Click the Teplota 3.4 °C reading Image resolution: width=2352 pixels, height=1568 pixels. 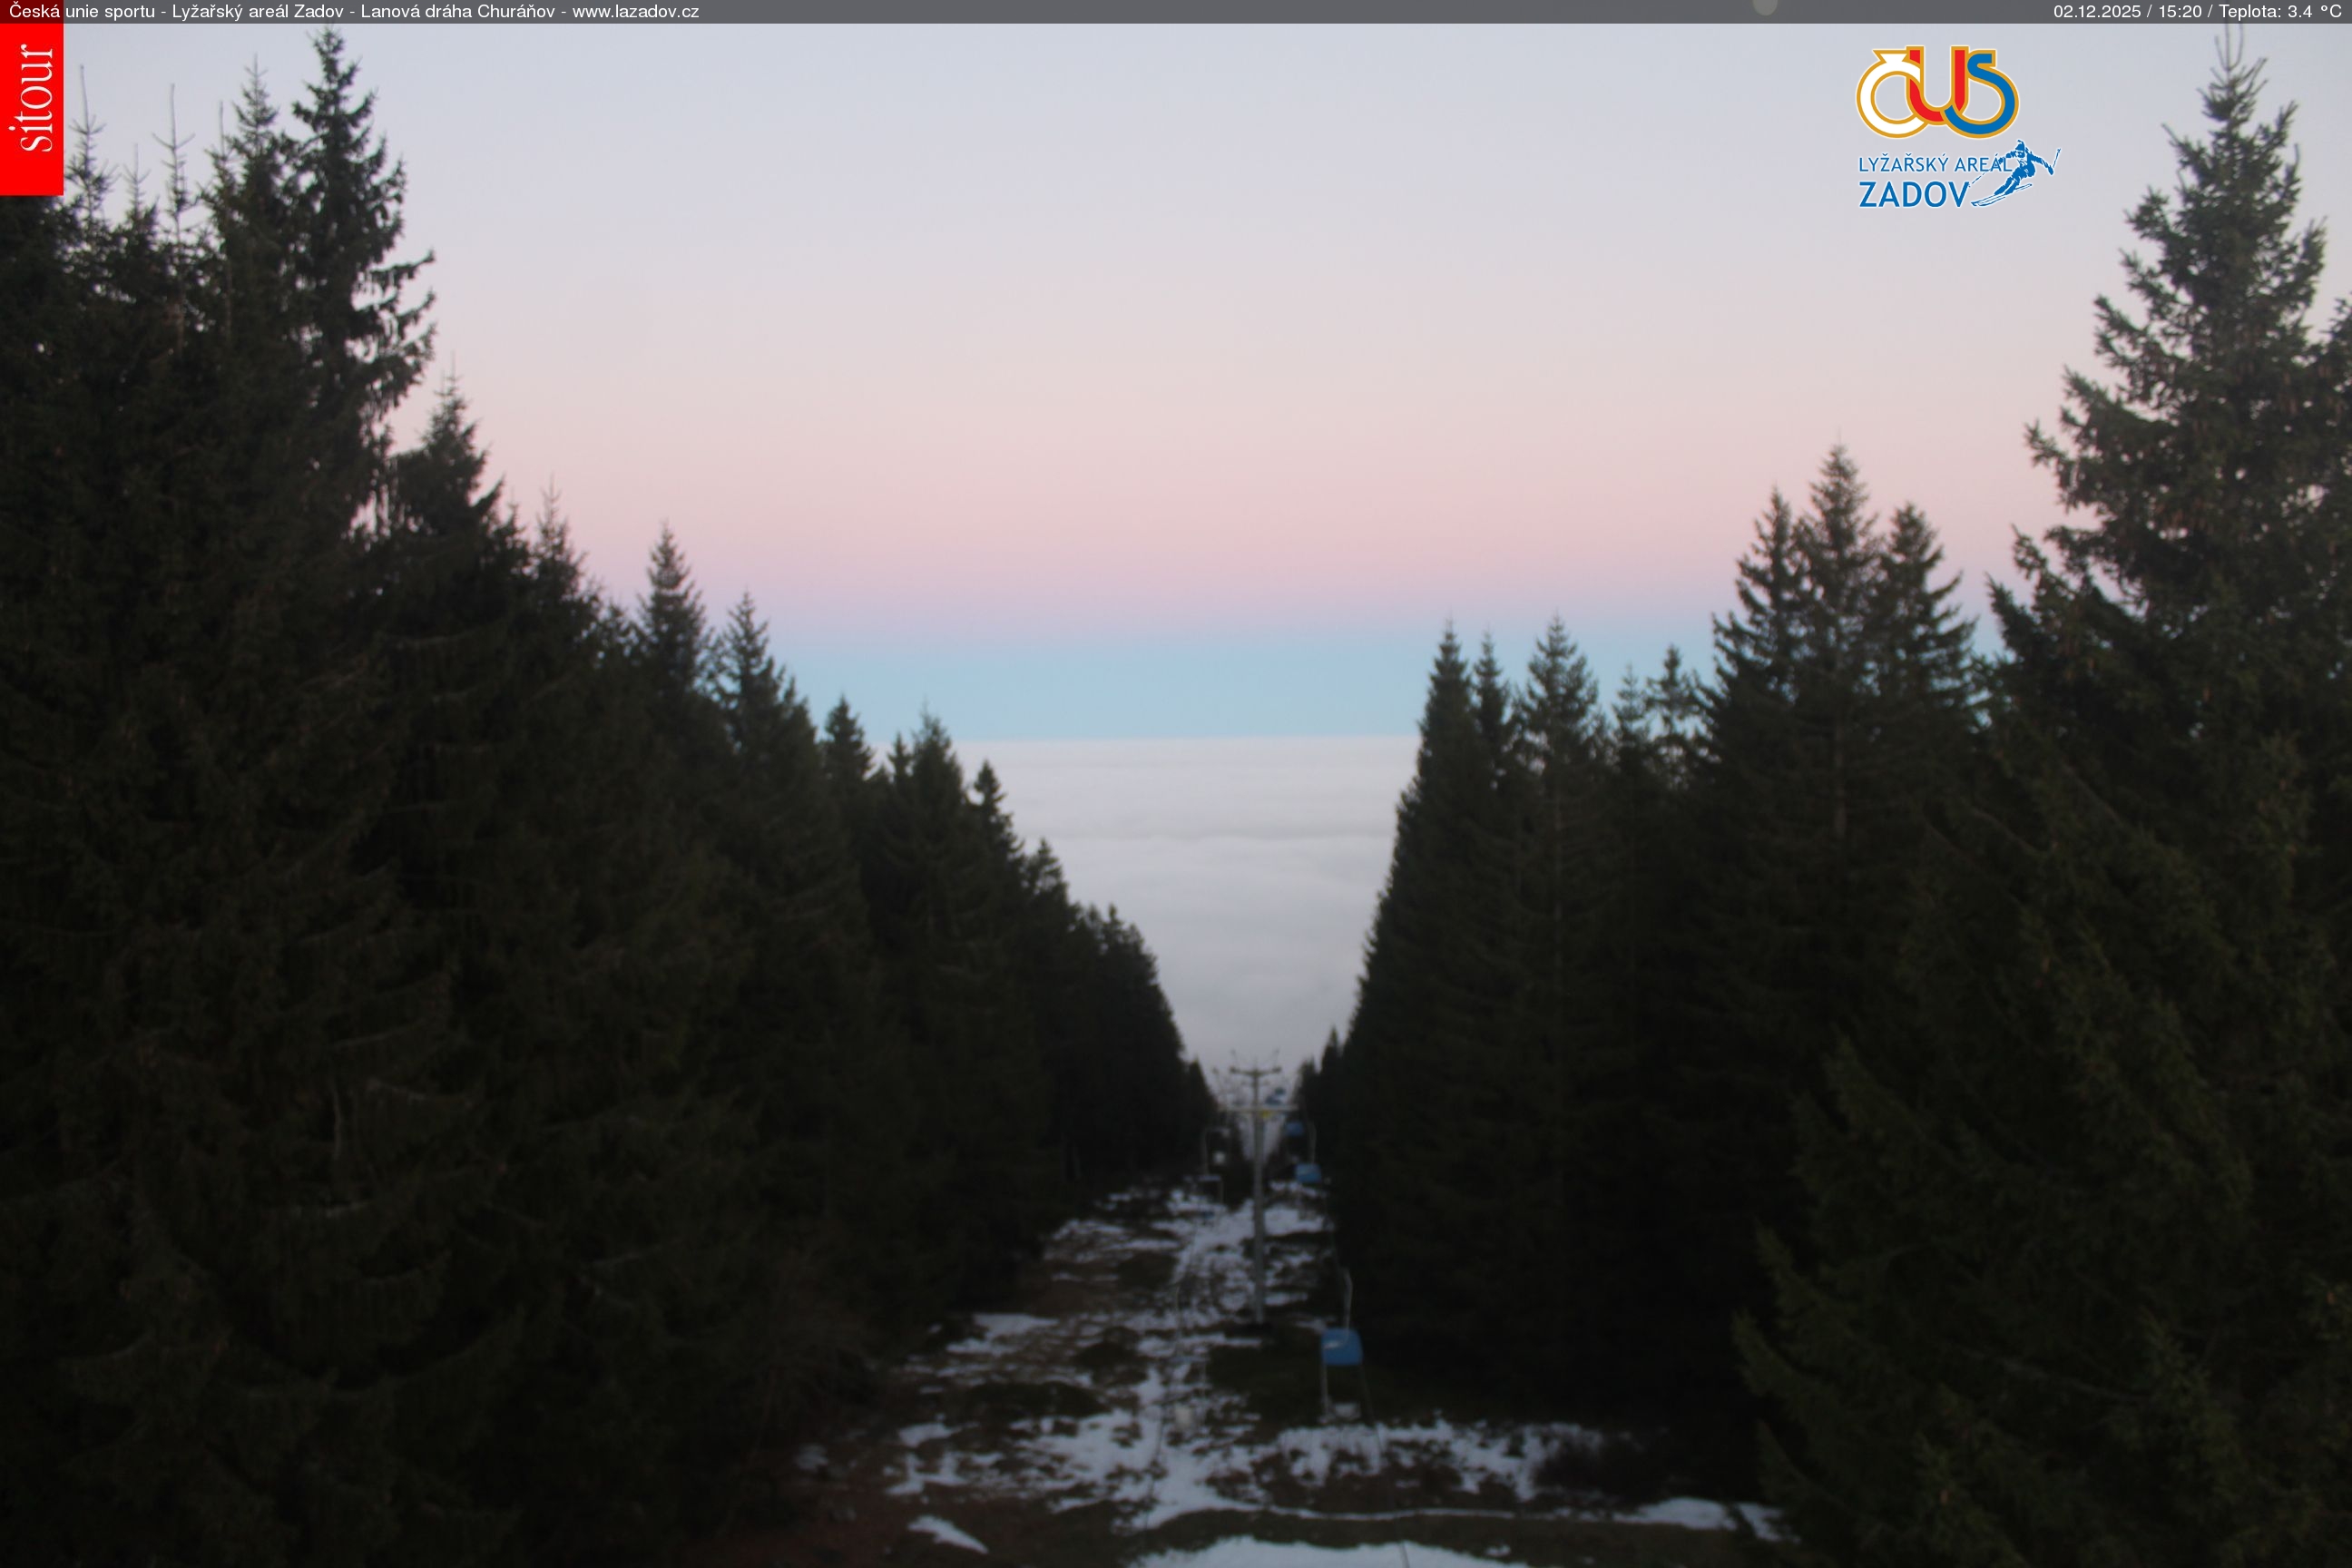pyautogui.click(x=2279, y=11)
